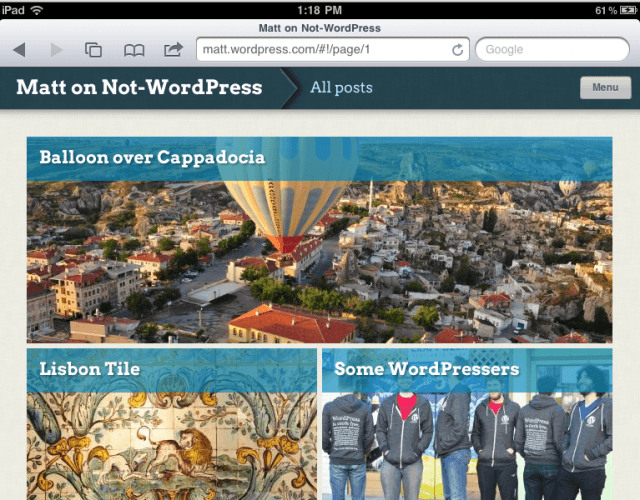
Task: Open the Balloon over Cappadocia post title
Action: coord(152,158)
